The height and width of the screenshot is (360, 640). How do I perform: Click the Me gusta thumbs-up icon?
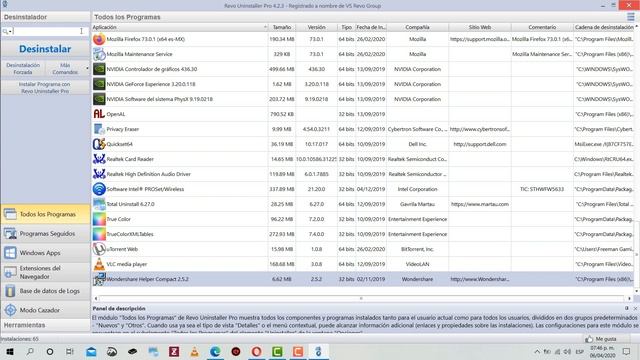pyautogui.click(x=589, y=339)
